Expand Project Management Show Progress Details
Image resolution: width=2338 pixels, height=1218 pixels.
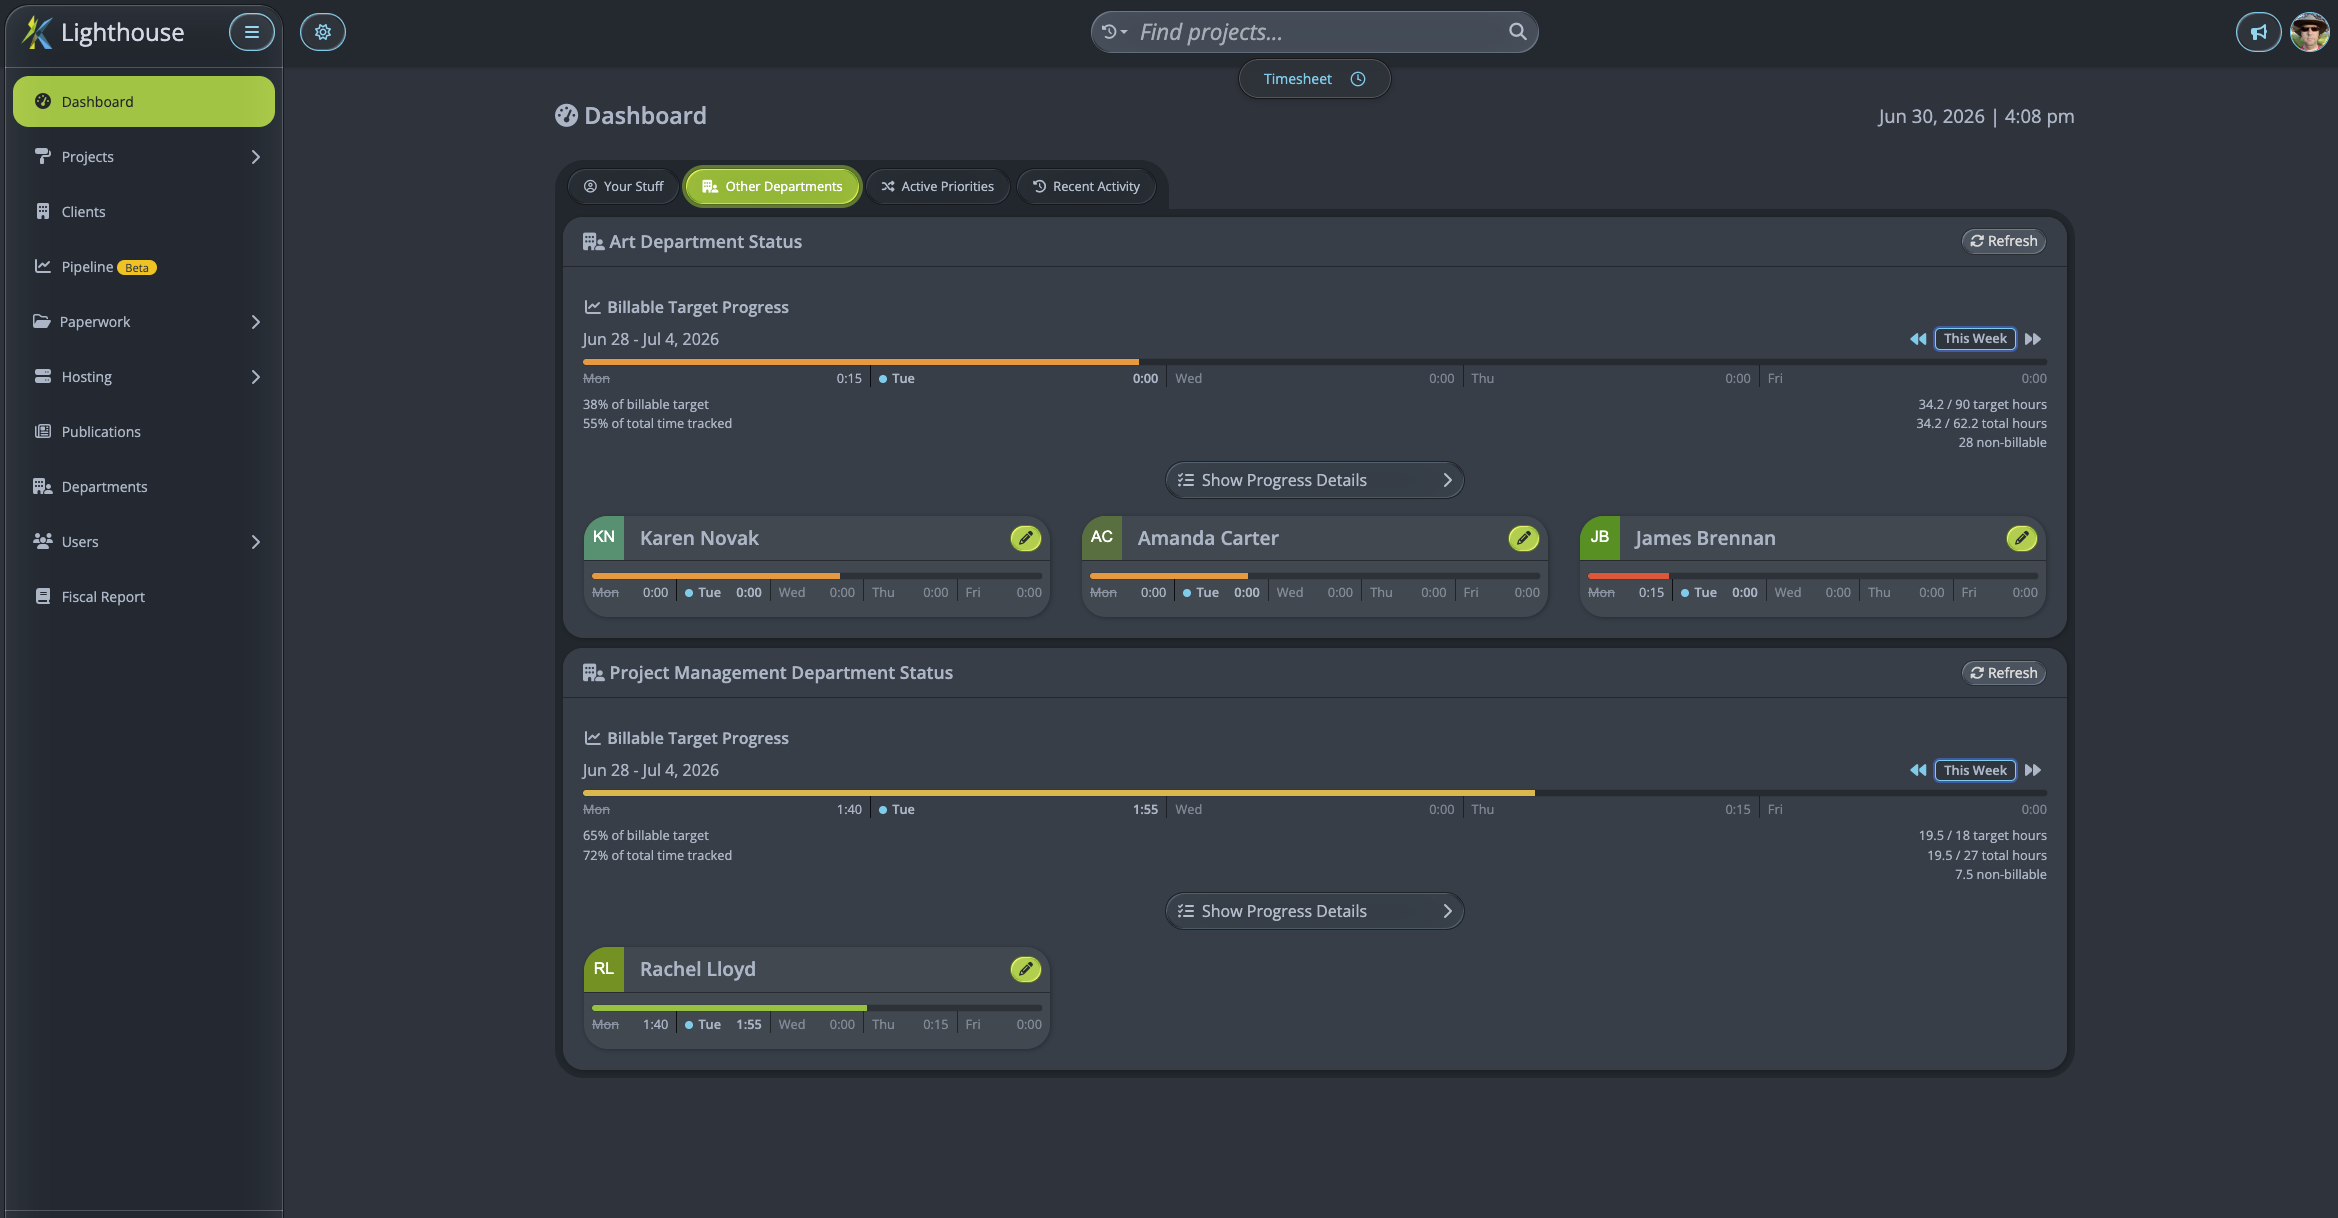[x=1314, y=911]
